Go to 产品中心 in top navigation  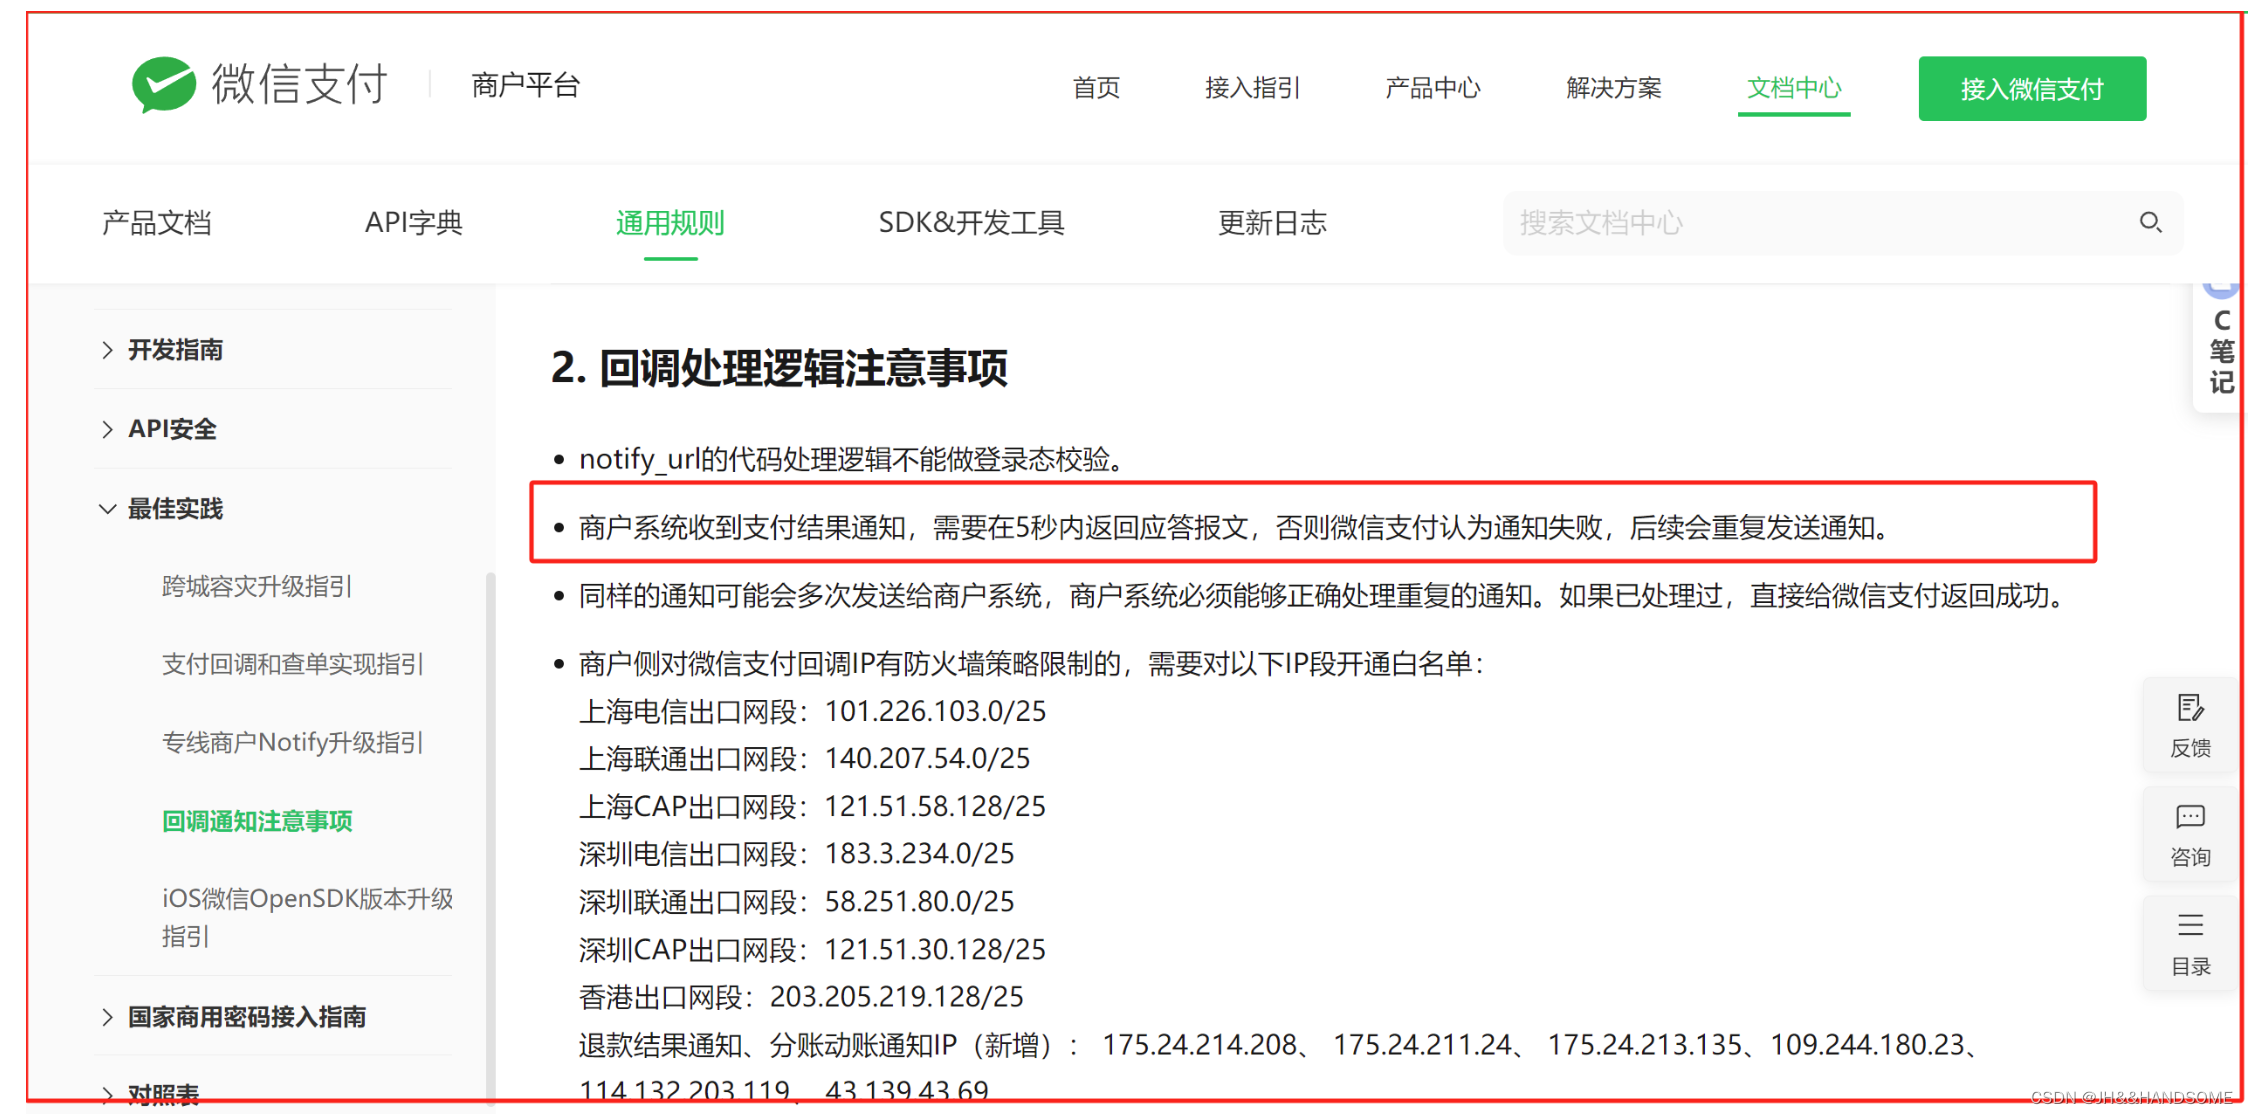point(1432,88)
